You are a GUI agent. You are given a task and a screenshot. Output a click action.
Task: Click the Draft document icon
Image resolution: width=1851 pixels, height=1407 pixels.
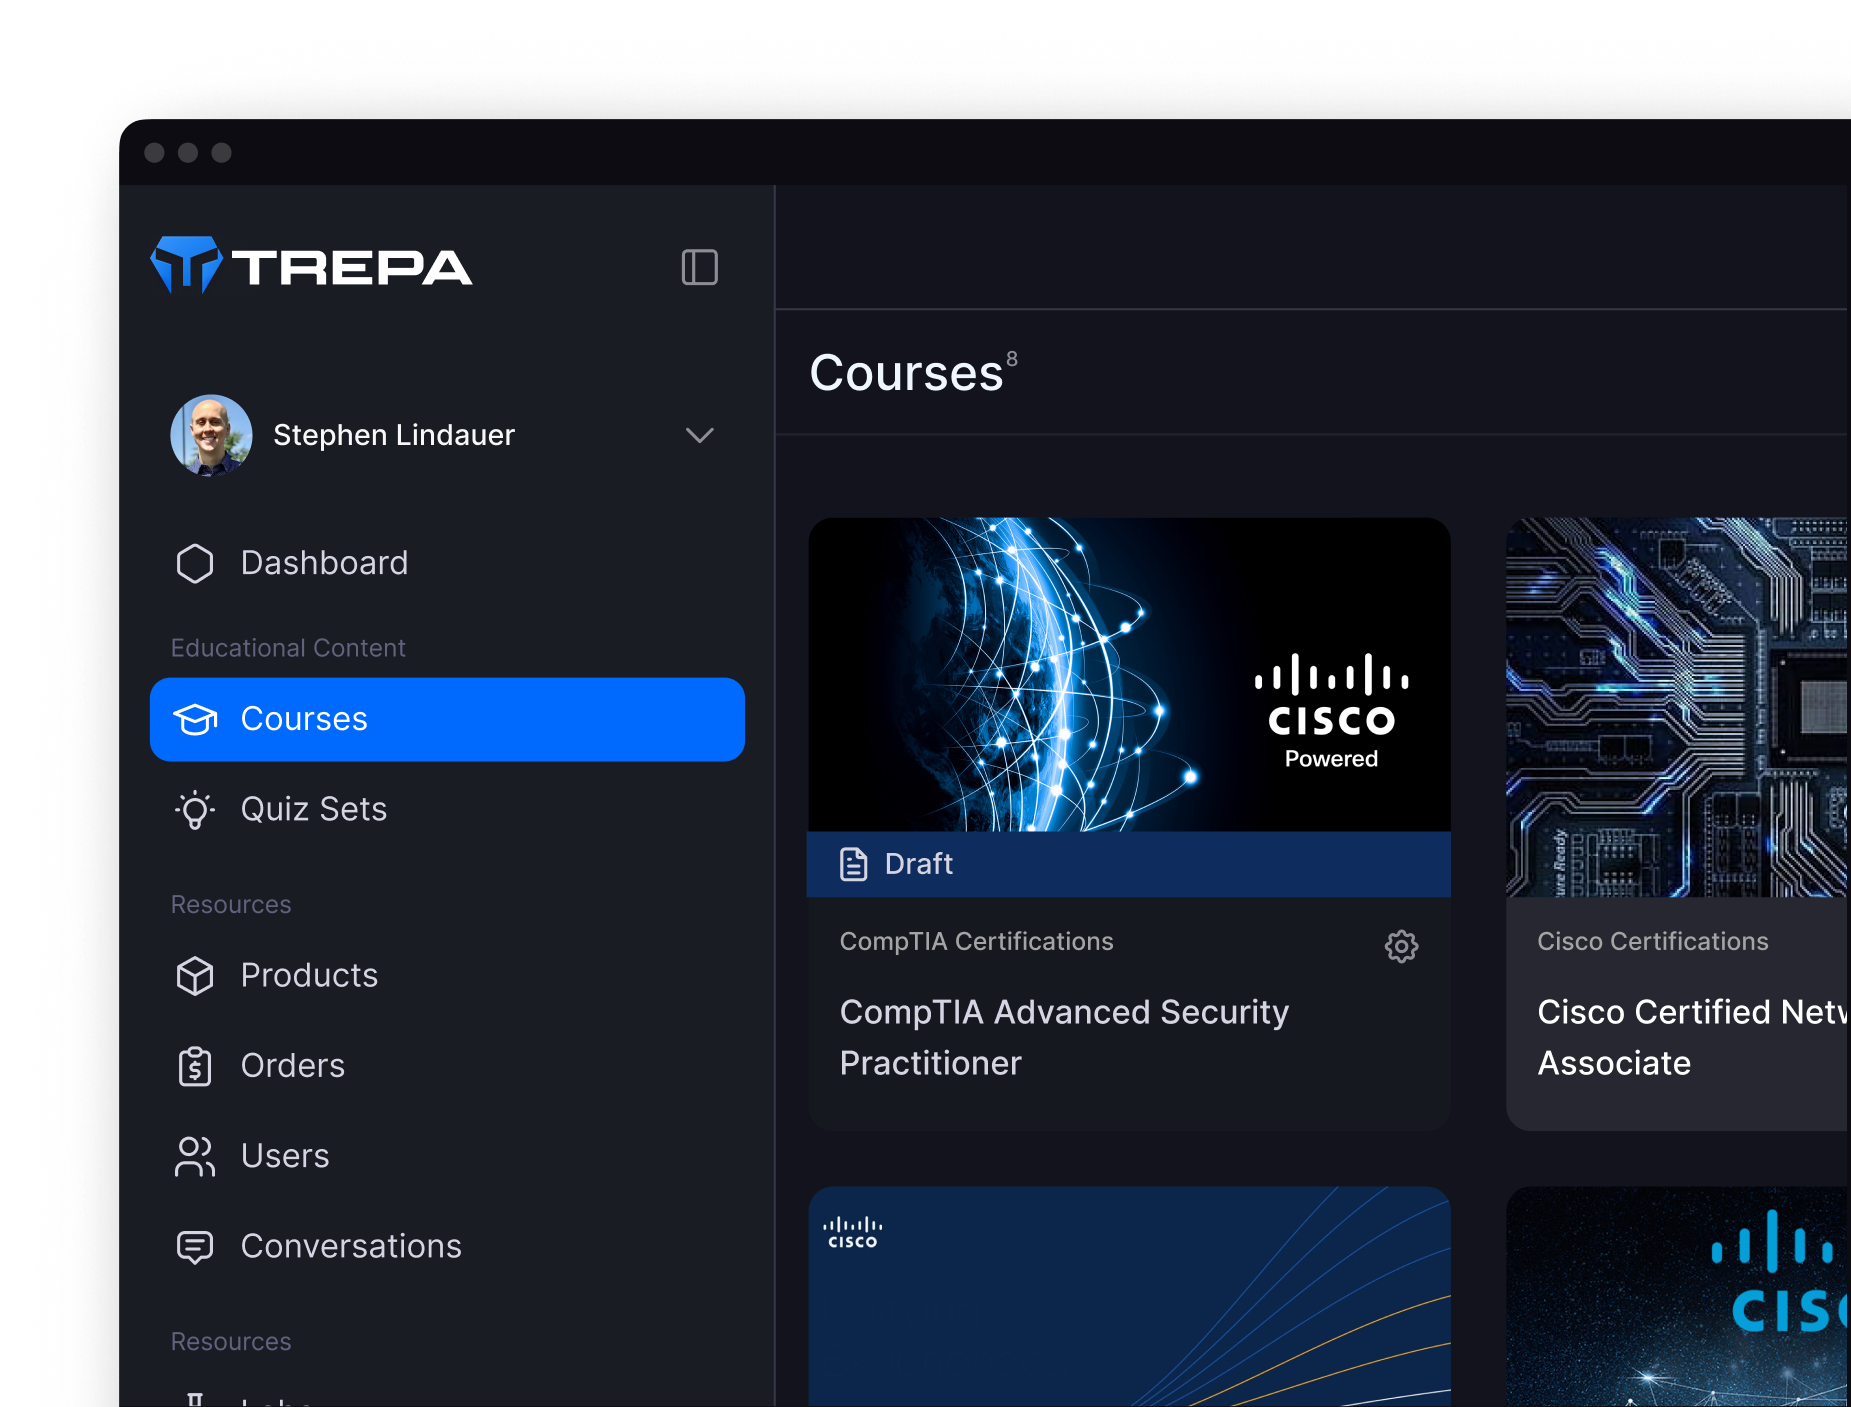point(853,863)
